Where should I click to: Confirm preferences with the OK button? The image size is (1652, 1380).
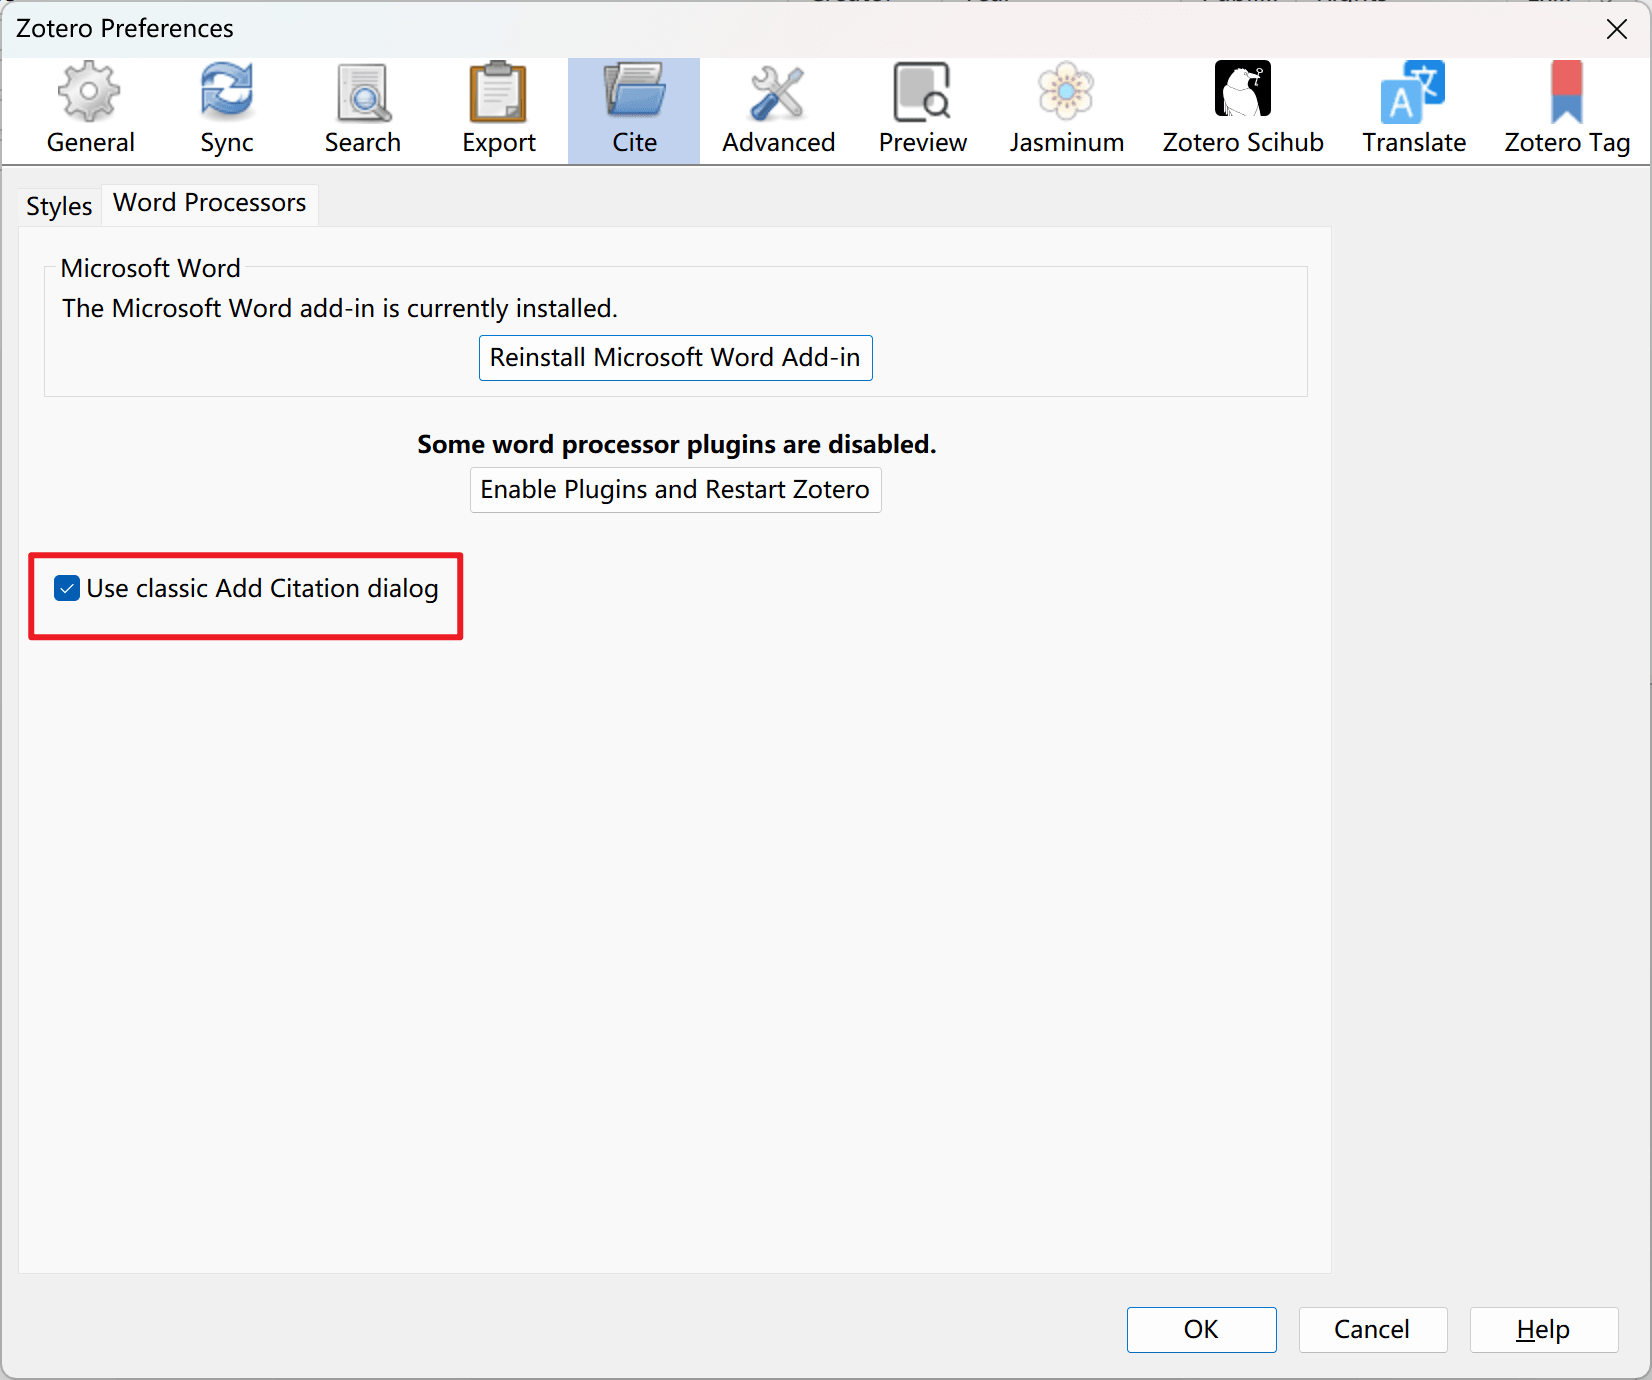[1201, 1329]
